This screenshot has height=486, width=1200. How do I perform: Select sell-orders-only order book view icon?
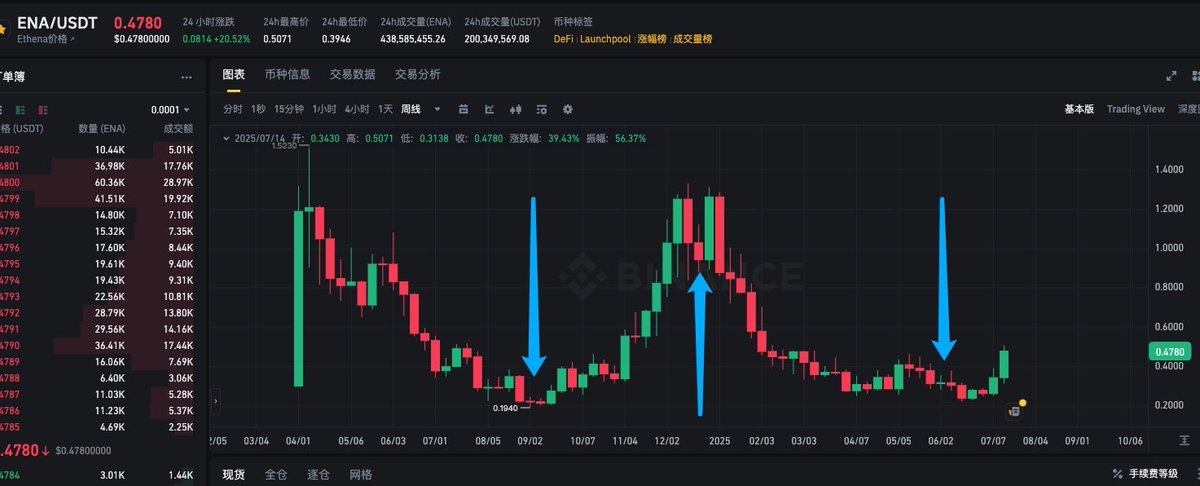click(x=43, y=110)
